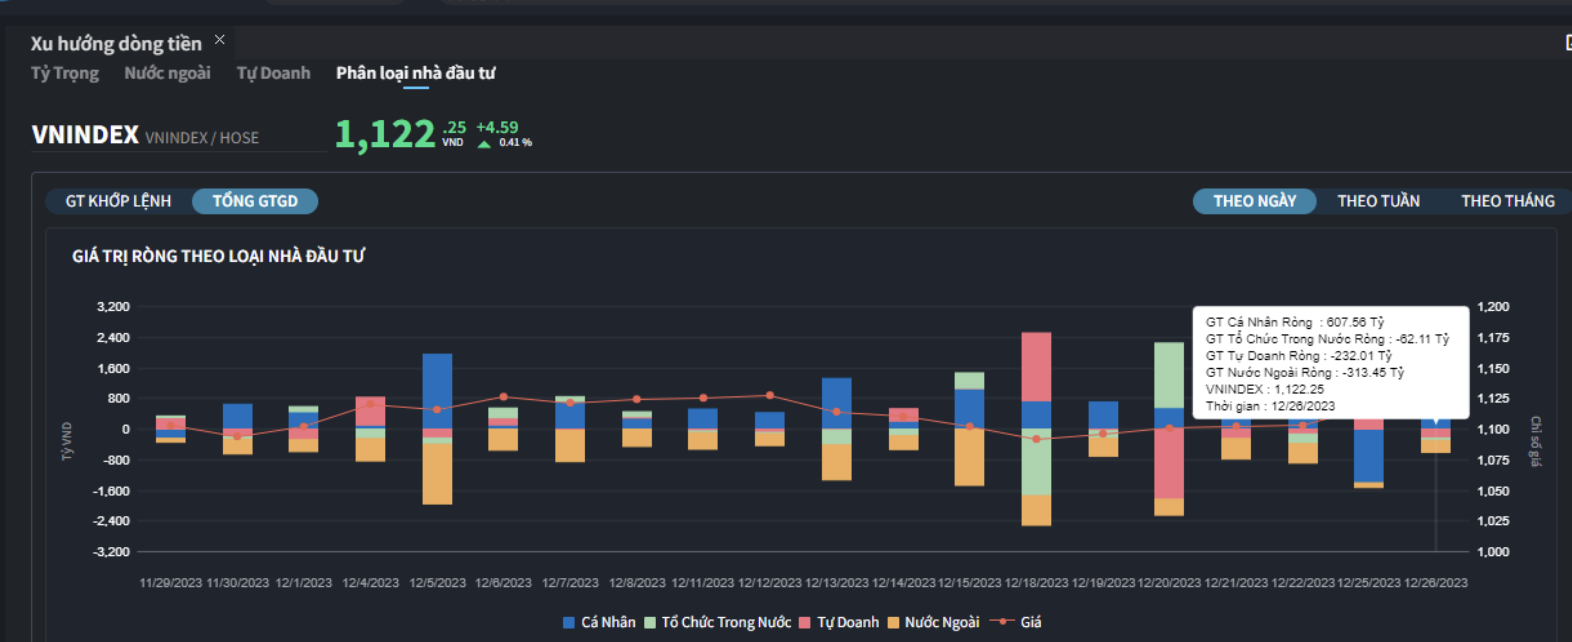Switch to the Tỷ Trọng tab
The width and height of the screenshot is (1572, 642).
[x=65, y=73]
